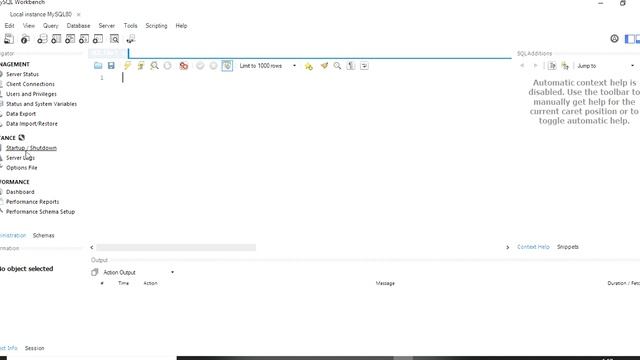Image resolution: width=640 pixels, height=360 pixels.
Task: Commit the current transaction
Action: [200, 66]
